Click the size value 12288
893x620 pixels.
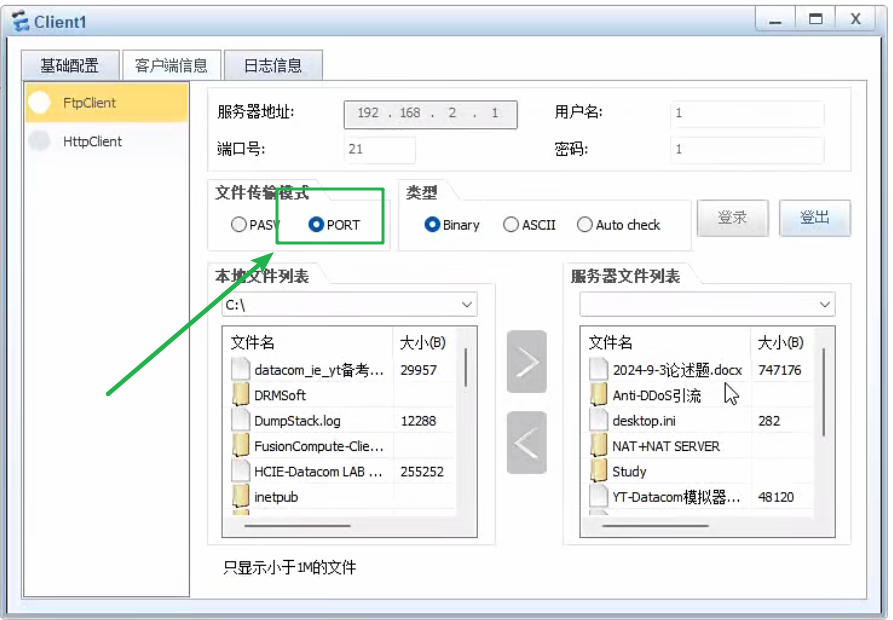(x=419, y=421)
